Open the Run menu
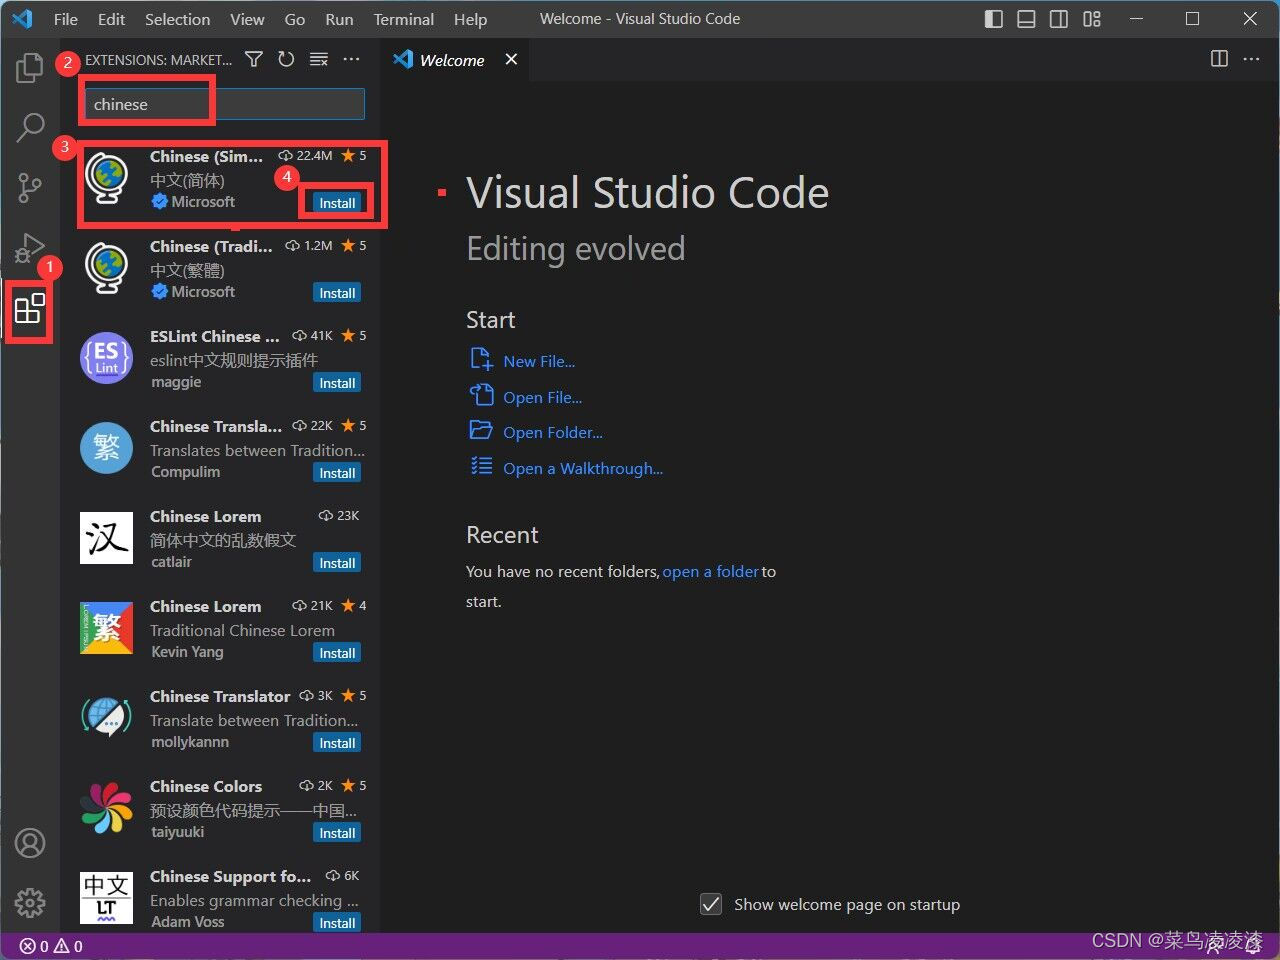This screenshot has width=1280, height=960. (339, 19)
